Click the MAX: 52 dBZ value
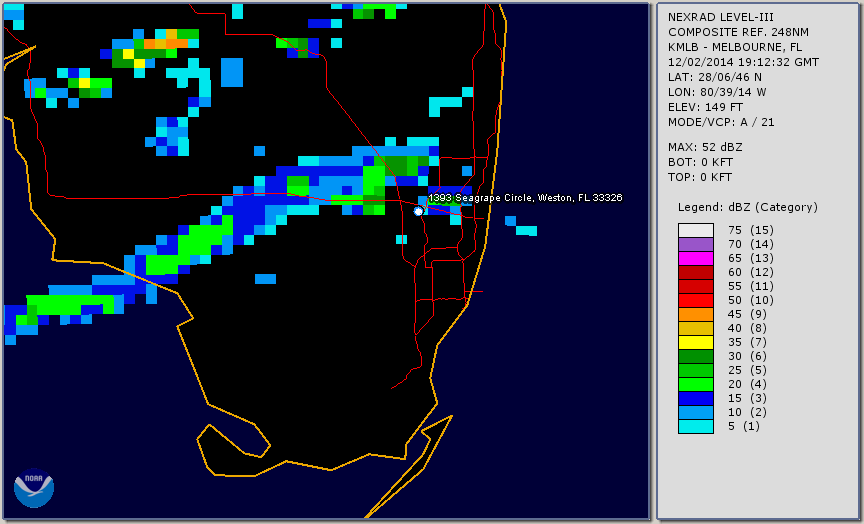Screen dimensions: 864x524 click(x=705, y=148)
